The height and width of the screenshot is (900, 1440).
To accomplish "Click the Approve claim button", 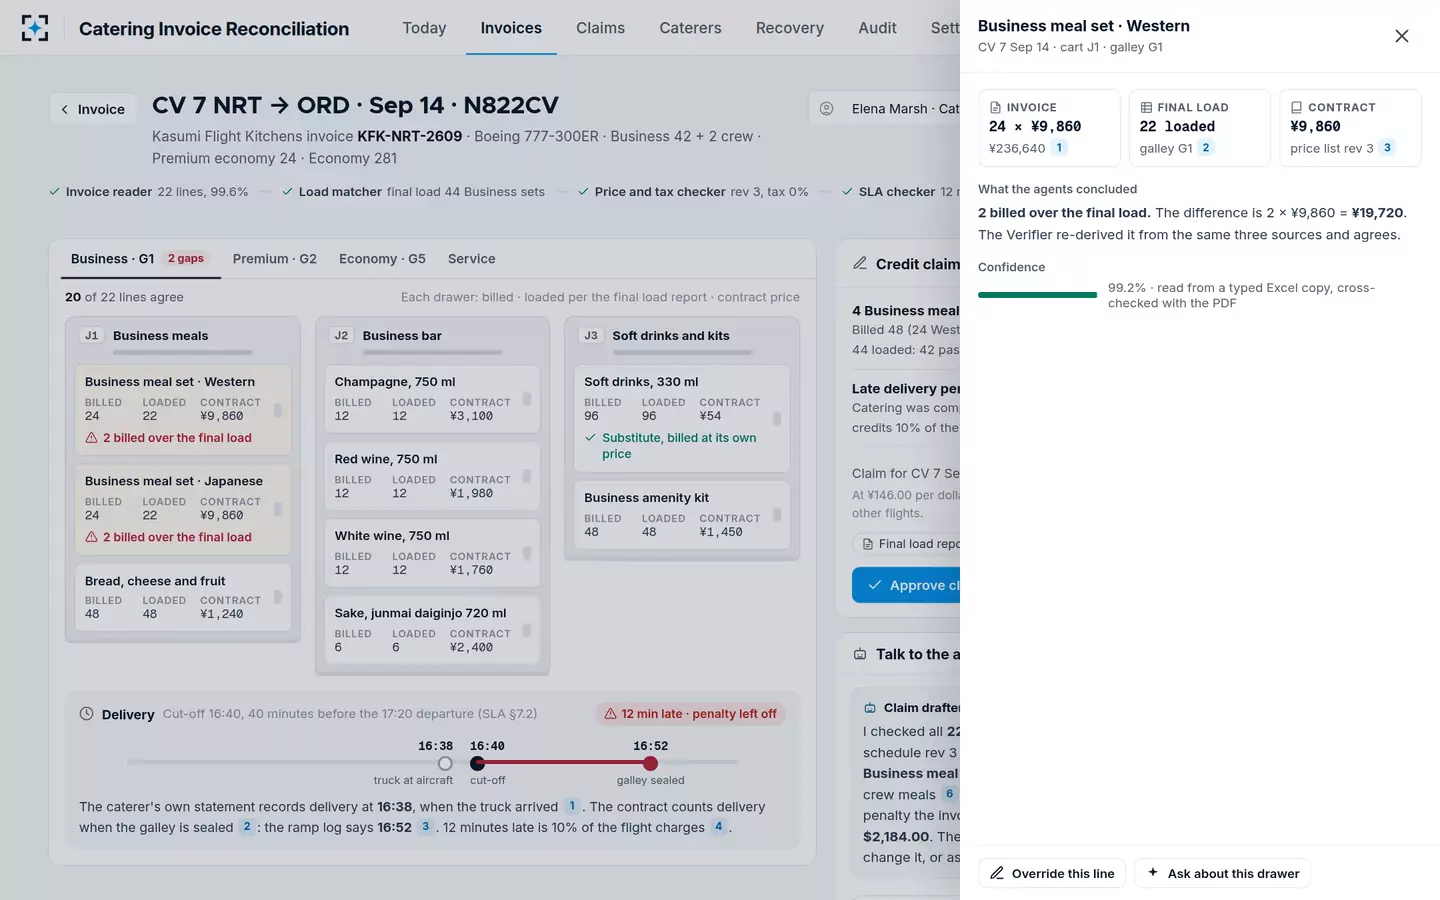I will pyautogui.click(x=906, y=585).
